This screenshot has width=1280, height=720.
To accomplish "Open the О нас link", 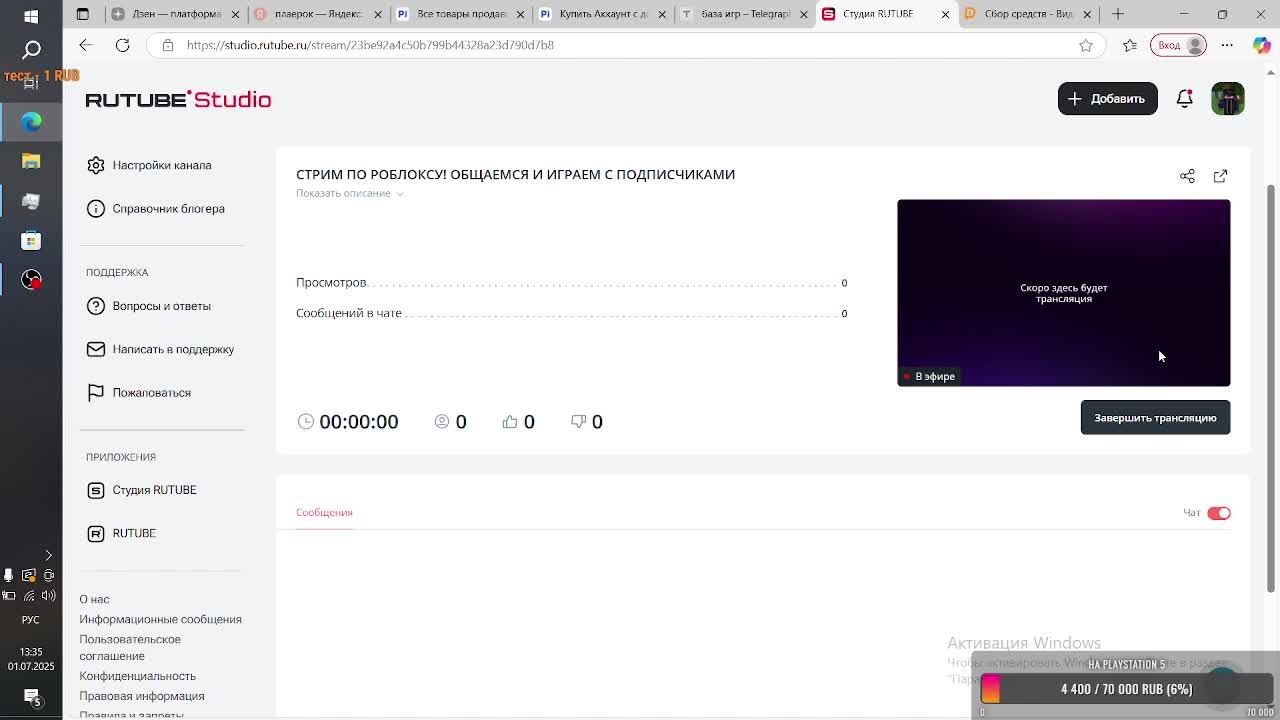I will click(94, 599).
